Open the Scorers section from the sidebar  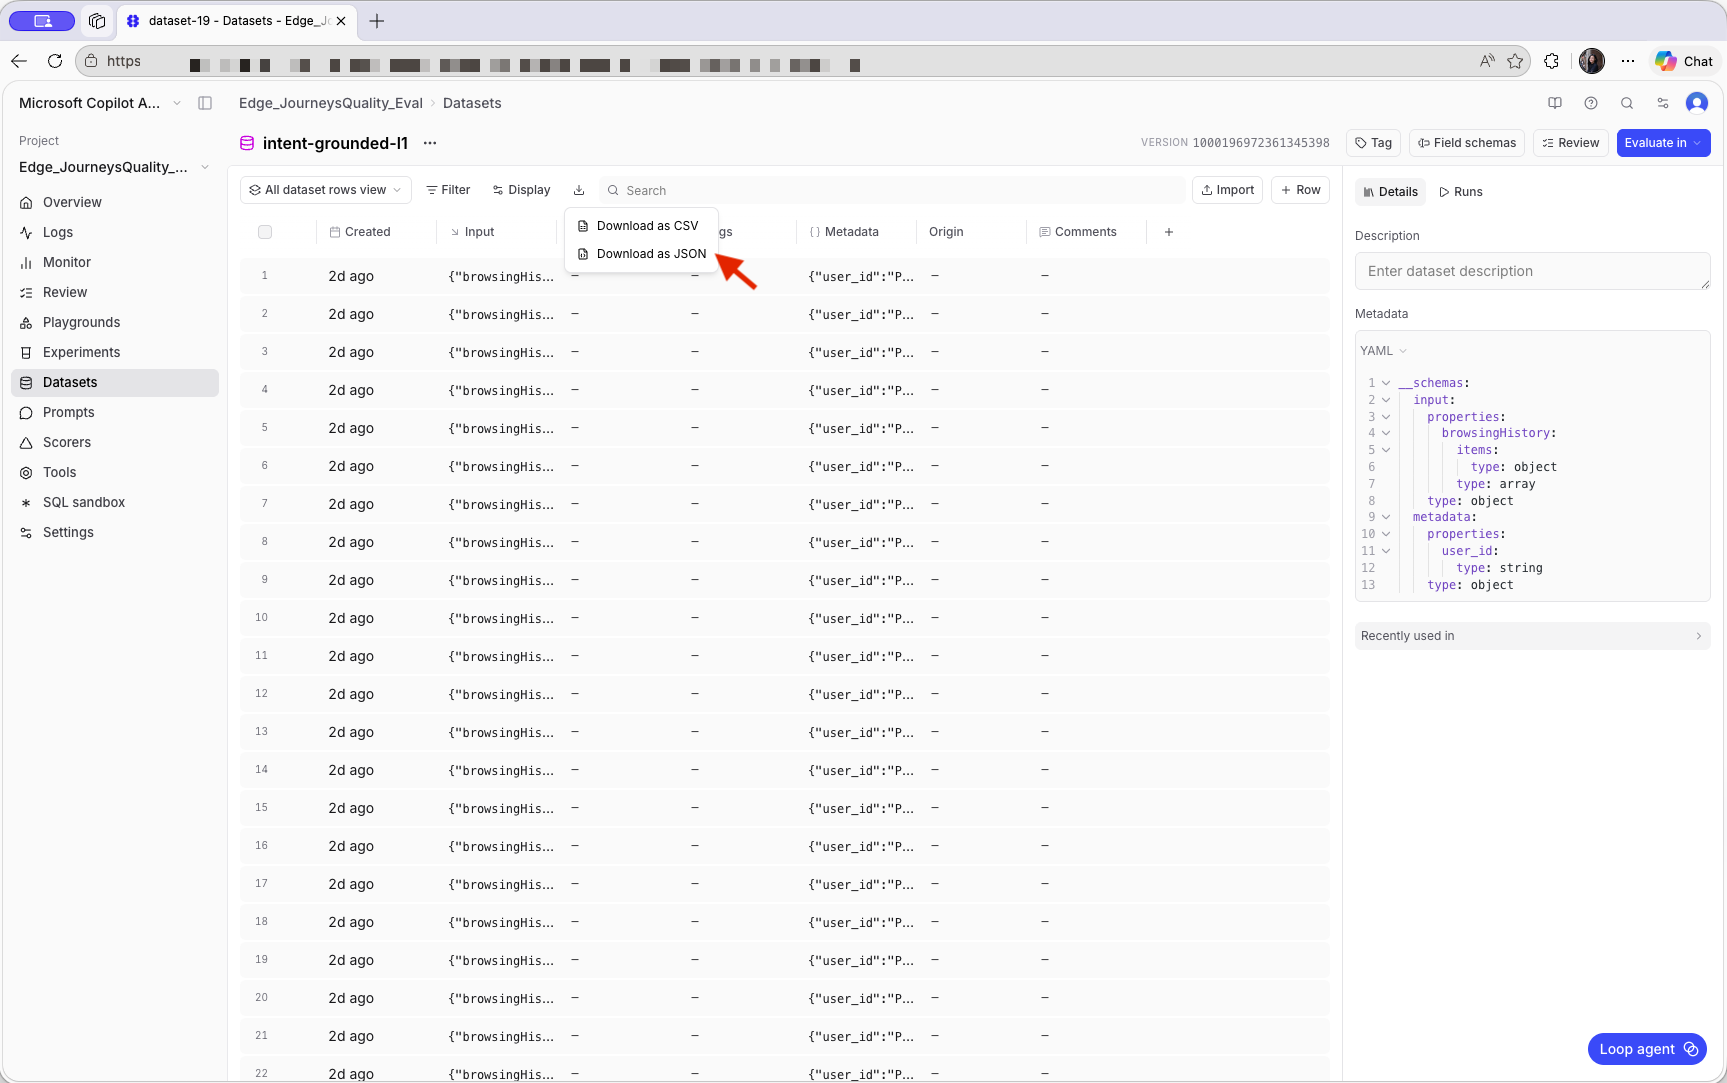click(66, 442)
